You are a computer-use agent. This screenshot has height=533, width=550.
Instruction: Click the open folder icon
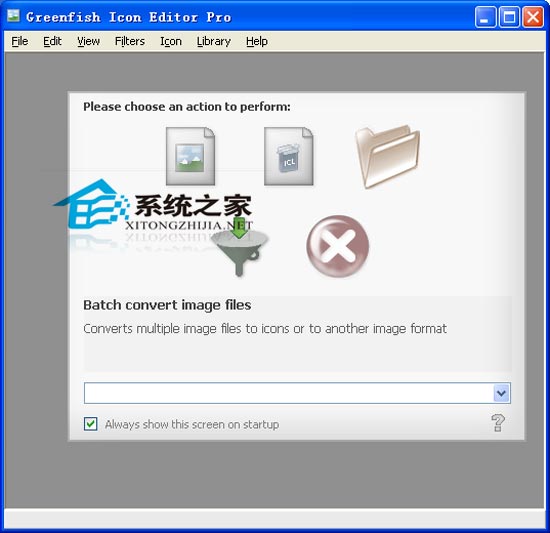tap(387, 156)
